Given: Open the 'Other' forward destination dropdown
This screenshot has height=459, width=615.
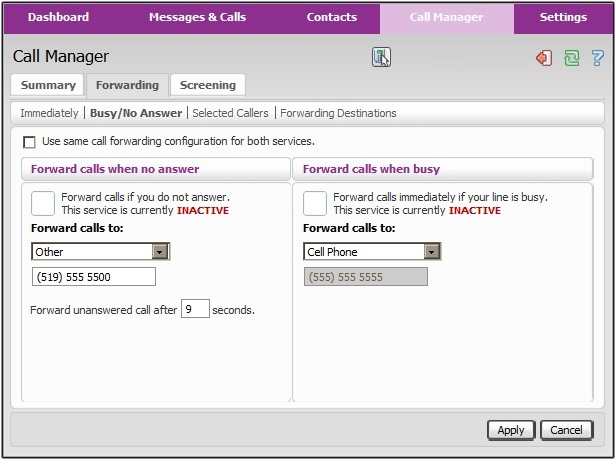Looking at the screenshot, I should coord(100,251).
